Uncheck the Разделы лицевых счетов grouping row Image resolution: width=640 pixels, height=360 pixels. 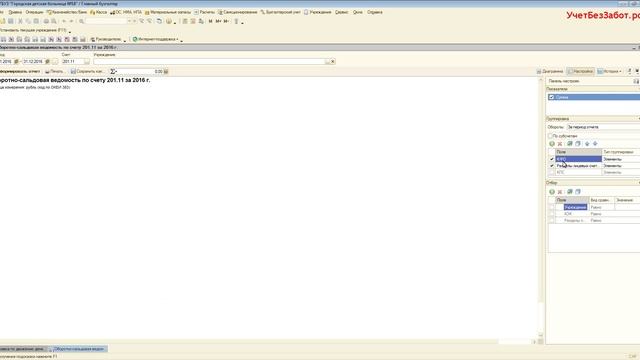pos(551,166)
